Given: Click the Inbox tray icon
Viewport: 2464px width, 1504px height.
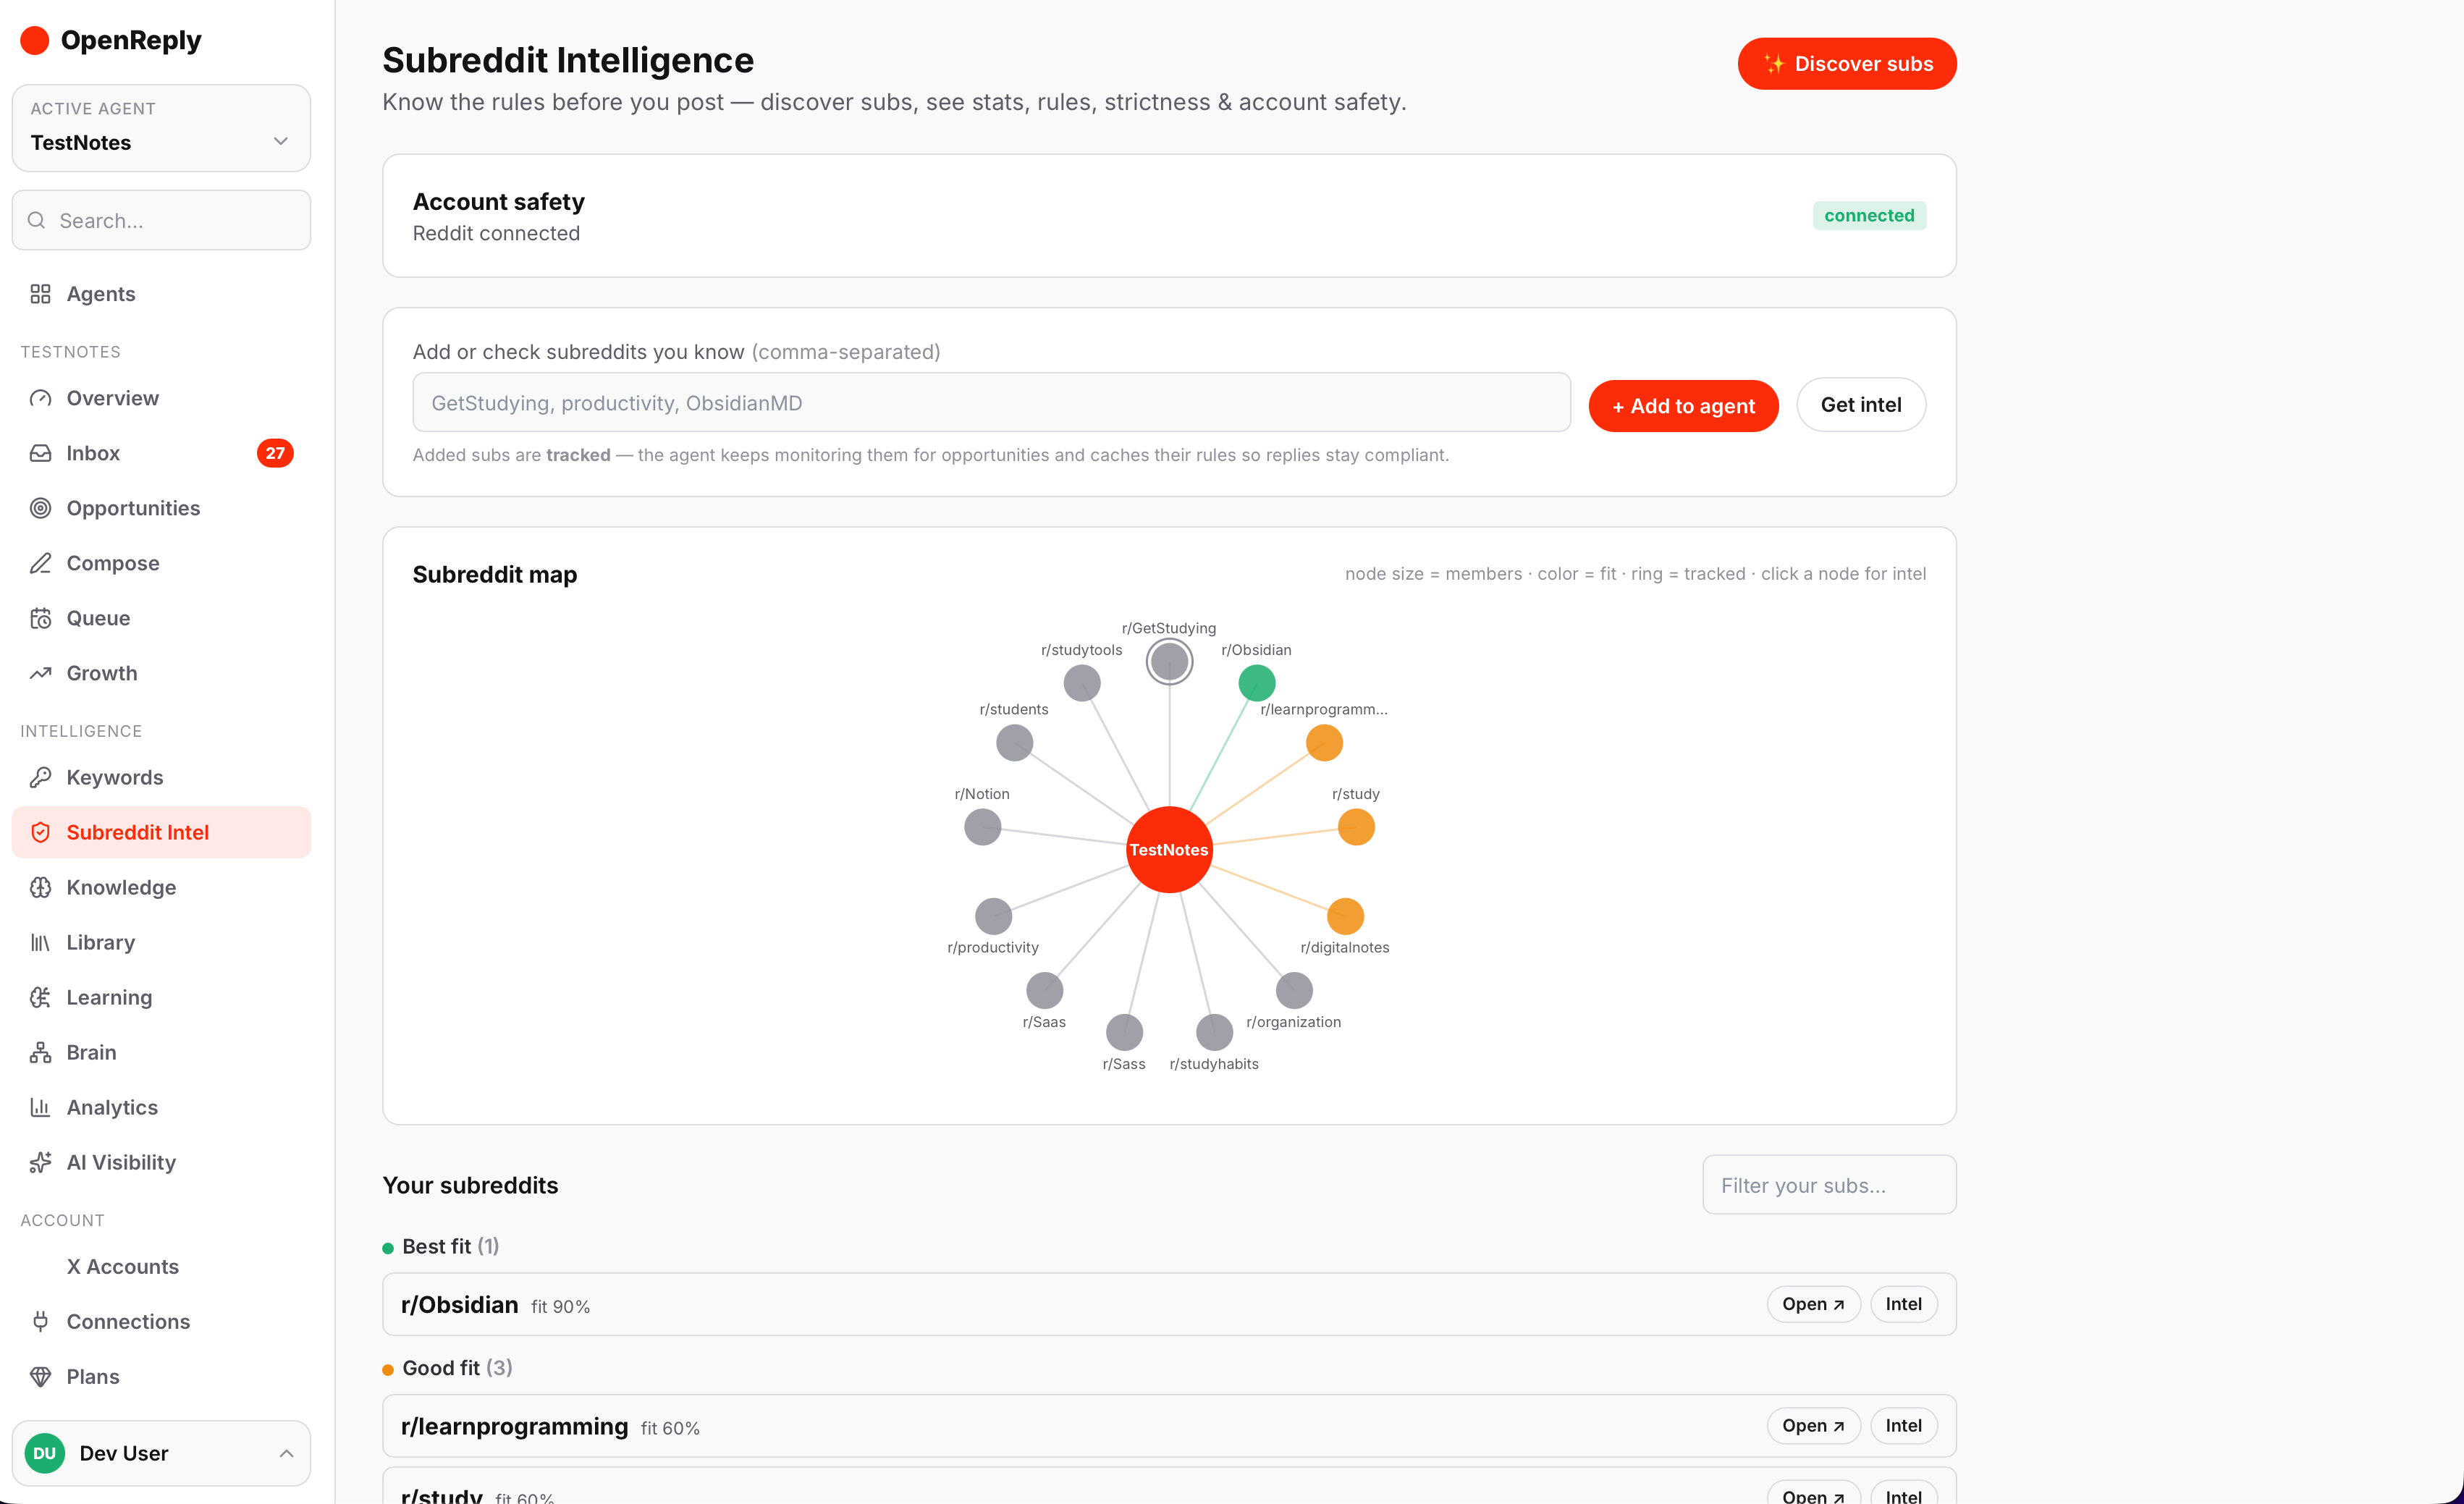Looking at the screenshot, I should [40, 453].
